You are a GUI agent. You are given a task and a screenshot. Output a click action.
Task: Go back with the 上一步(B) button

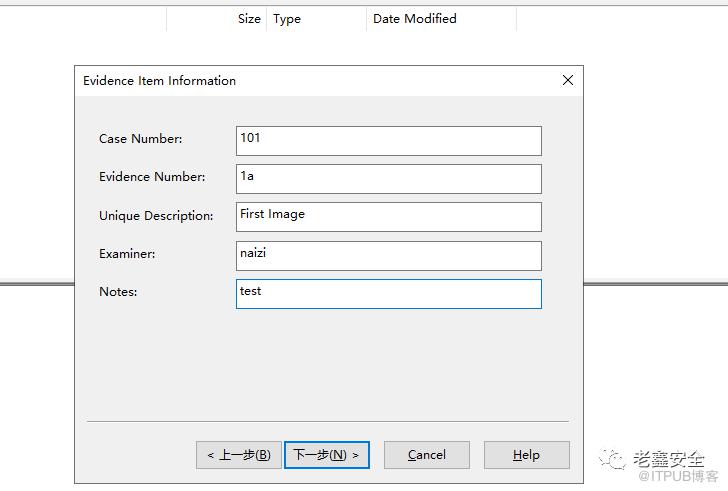click(238, 455)
